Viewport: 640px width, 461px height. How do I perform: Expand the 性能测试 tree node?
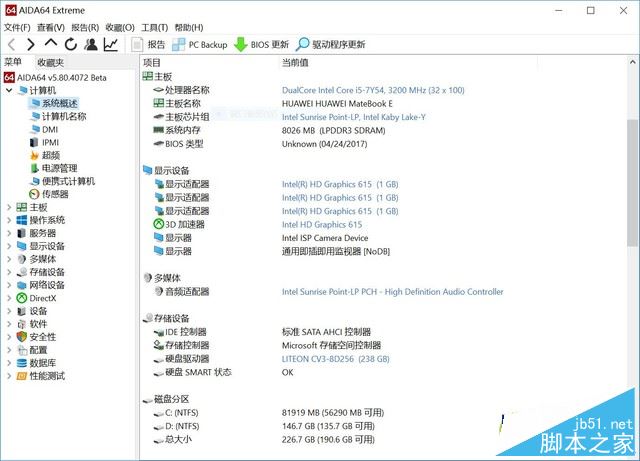(x=9, y=376)
